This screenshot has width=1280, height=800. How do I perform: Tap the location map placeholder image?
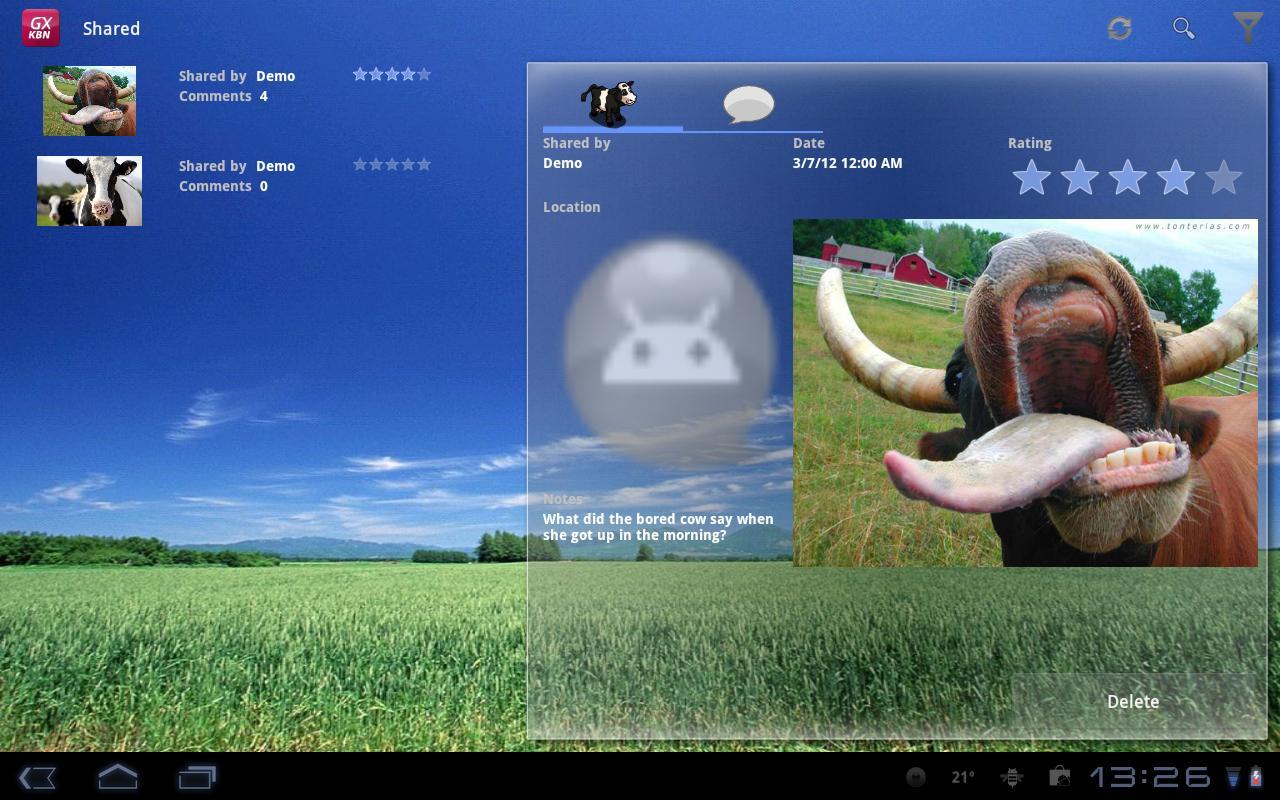pyautogui.click(x=669, y=350)
